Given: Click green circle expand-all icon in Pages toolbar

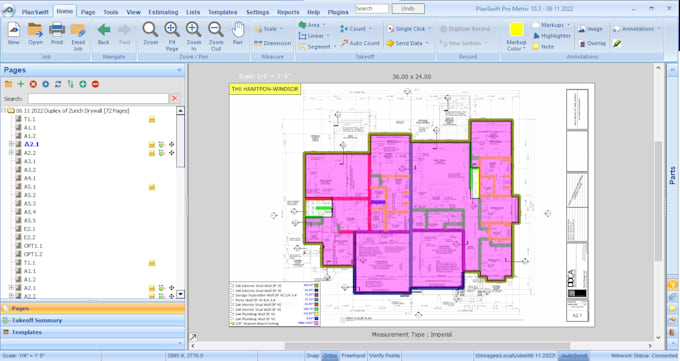Looking at the screenshot, I should [83, 84].
